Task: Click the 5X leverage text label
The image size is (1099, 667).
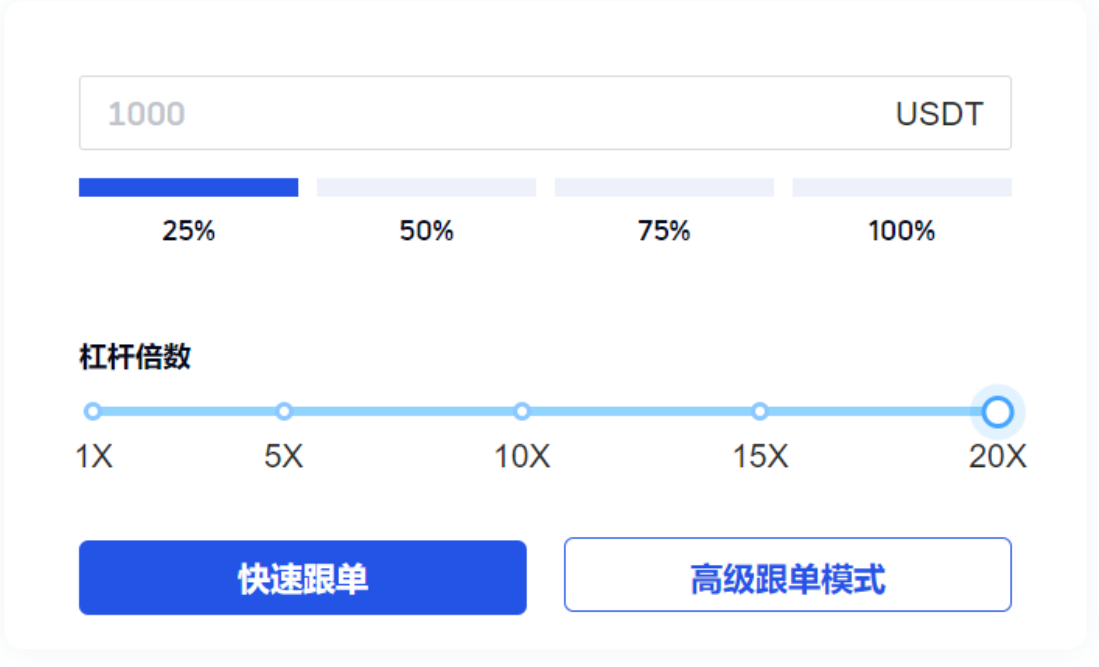Action: pyautogui.click(x=284, y=457)
